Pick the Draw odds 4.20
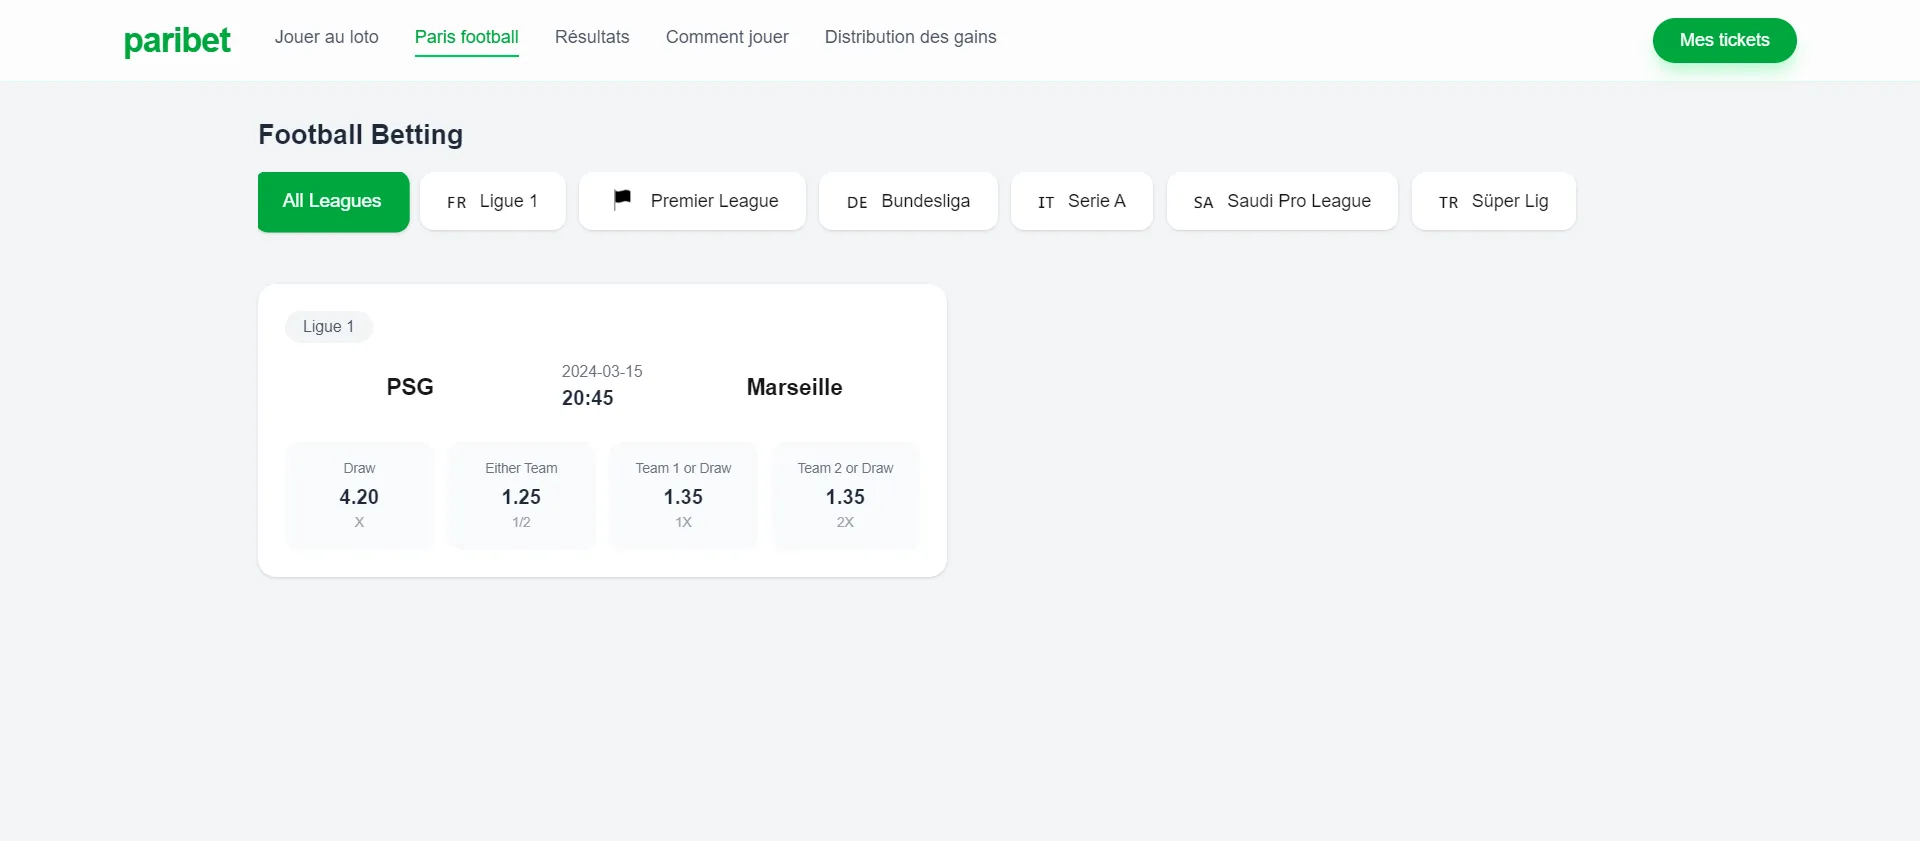 (359, 495)
